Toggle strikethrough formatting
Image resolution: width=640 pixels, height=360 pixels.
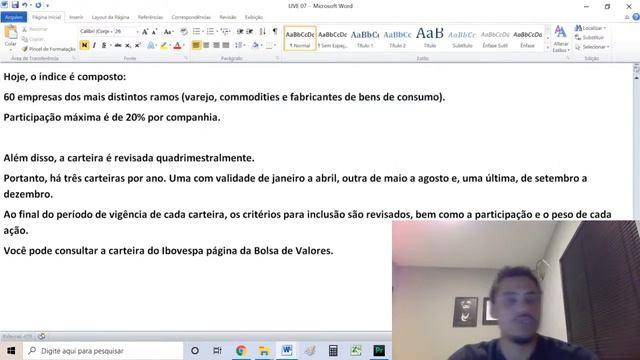point(118,45)
